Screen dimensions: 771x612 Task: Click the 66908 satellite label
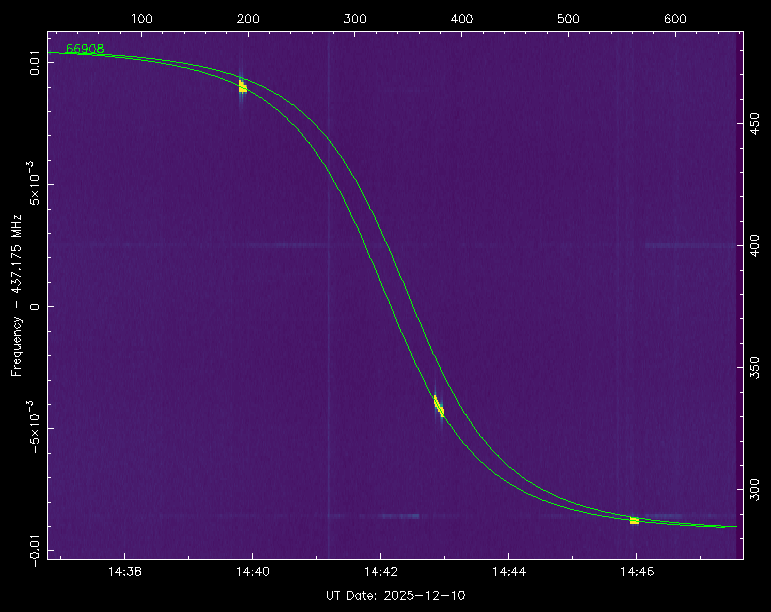[85, 49]
